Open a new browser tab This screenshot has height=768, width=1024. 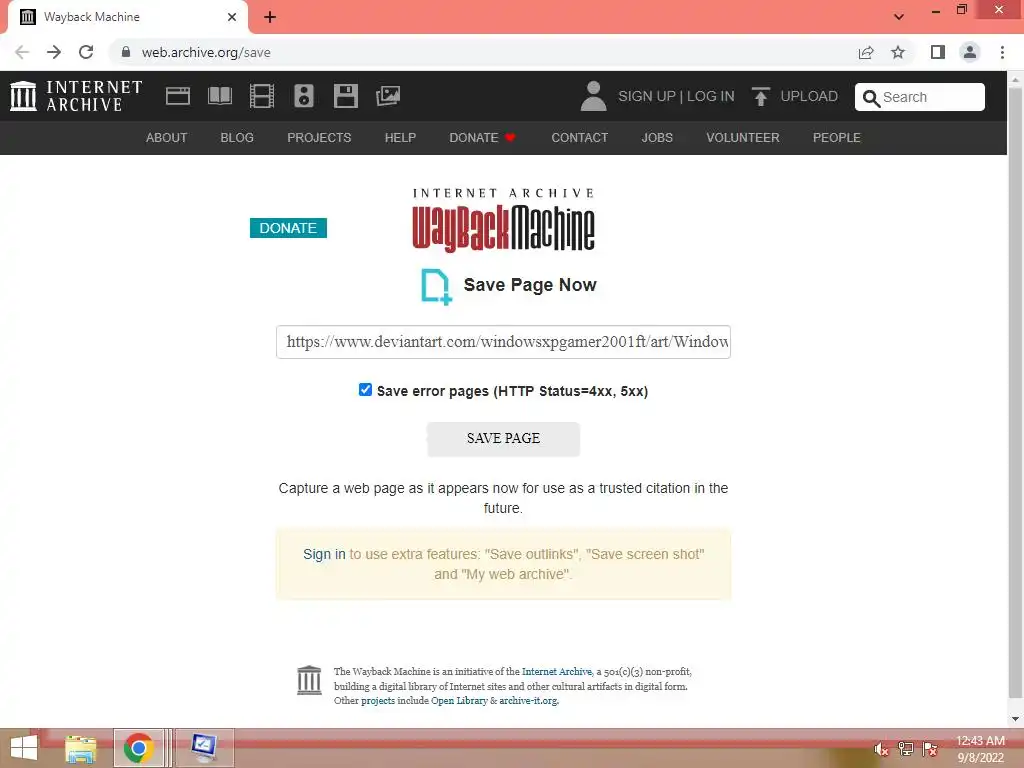coord(270,17)
